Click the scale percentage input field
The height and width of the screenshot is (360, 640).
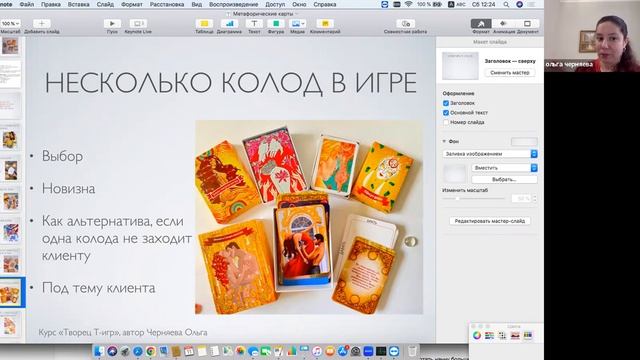click(521, 198)
